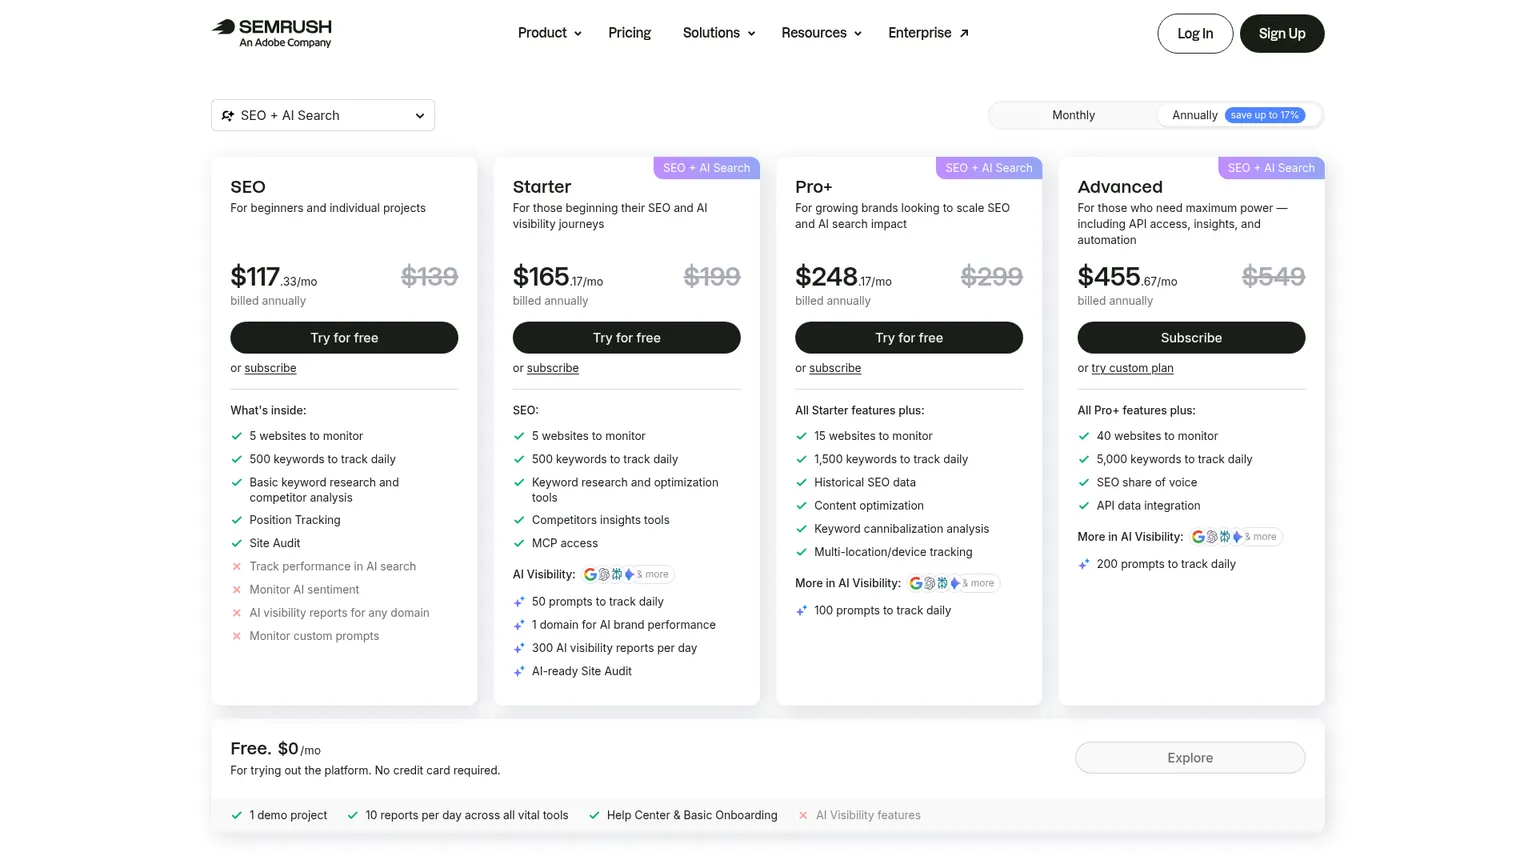The width and height of the screenshot is (1536, 864).
Task: Click the Semrush logo
Action: tap(271, 33)
